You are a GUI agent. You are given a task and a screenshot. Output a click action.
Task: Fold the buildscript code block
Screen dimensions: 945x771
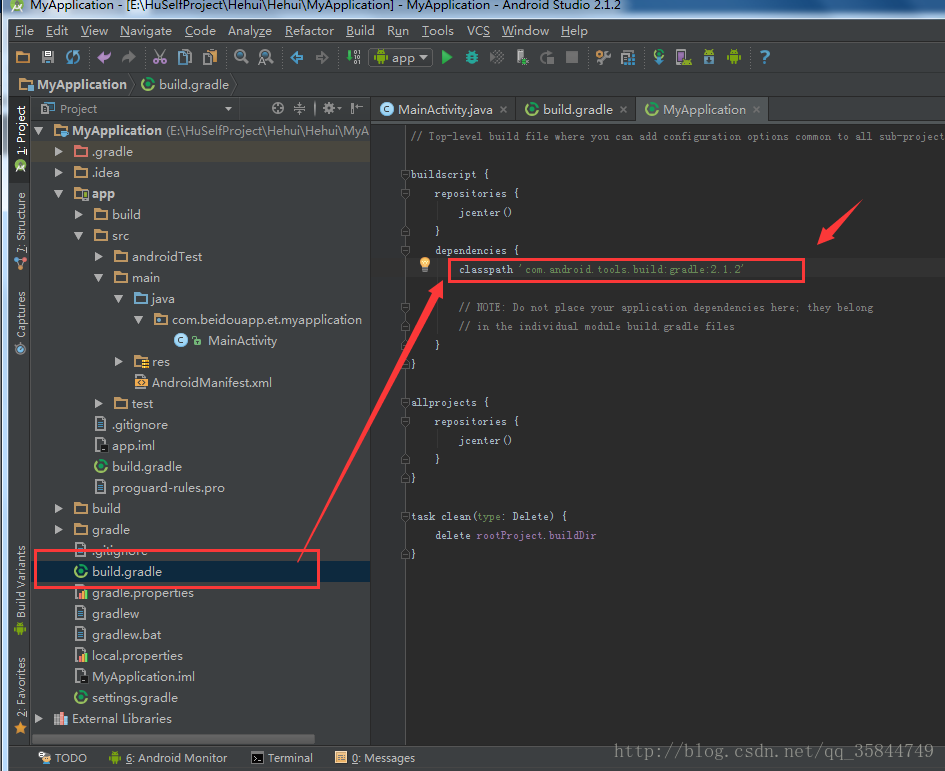pos(405,175)
